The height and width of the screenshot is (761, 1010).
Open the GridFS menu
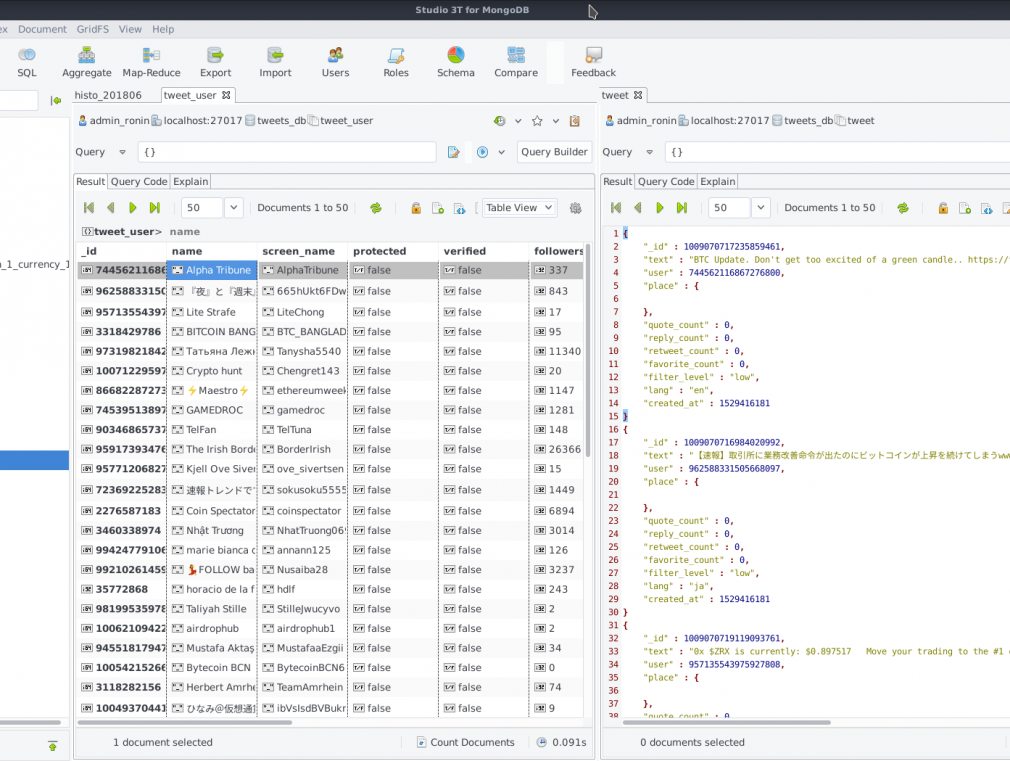[93, 29]
